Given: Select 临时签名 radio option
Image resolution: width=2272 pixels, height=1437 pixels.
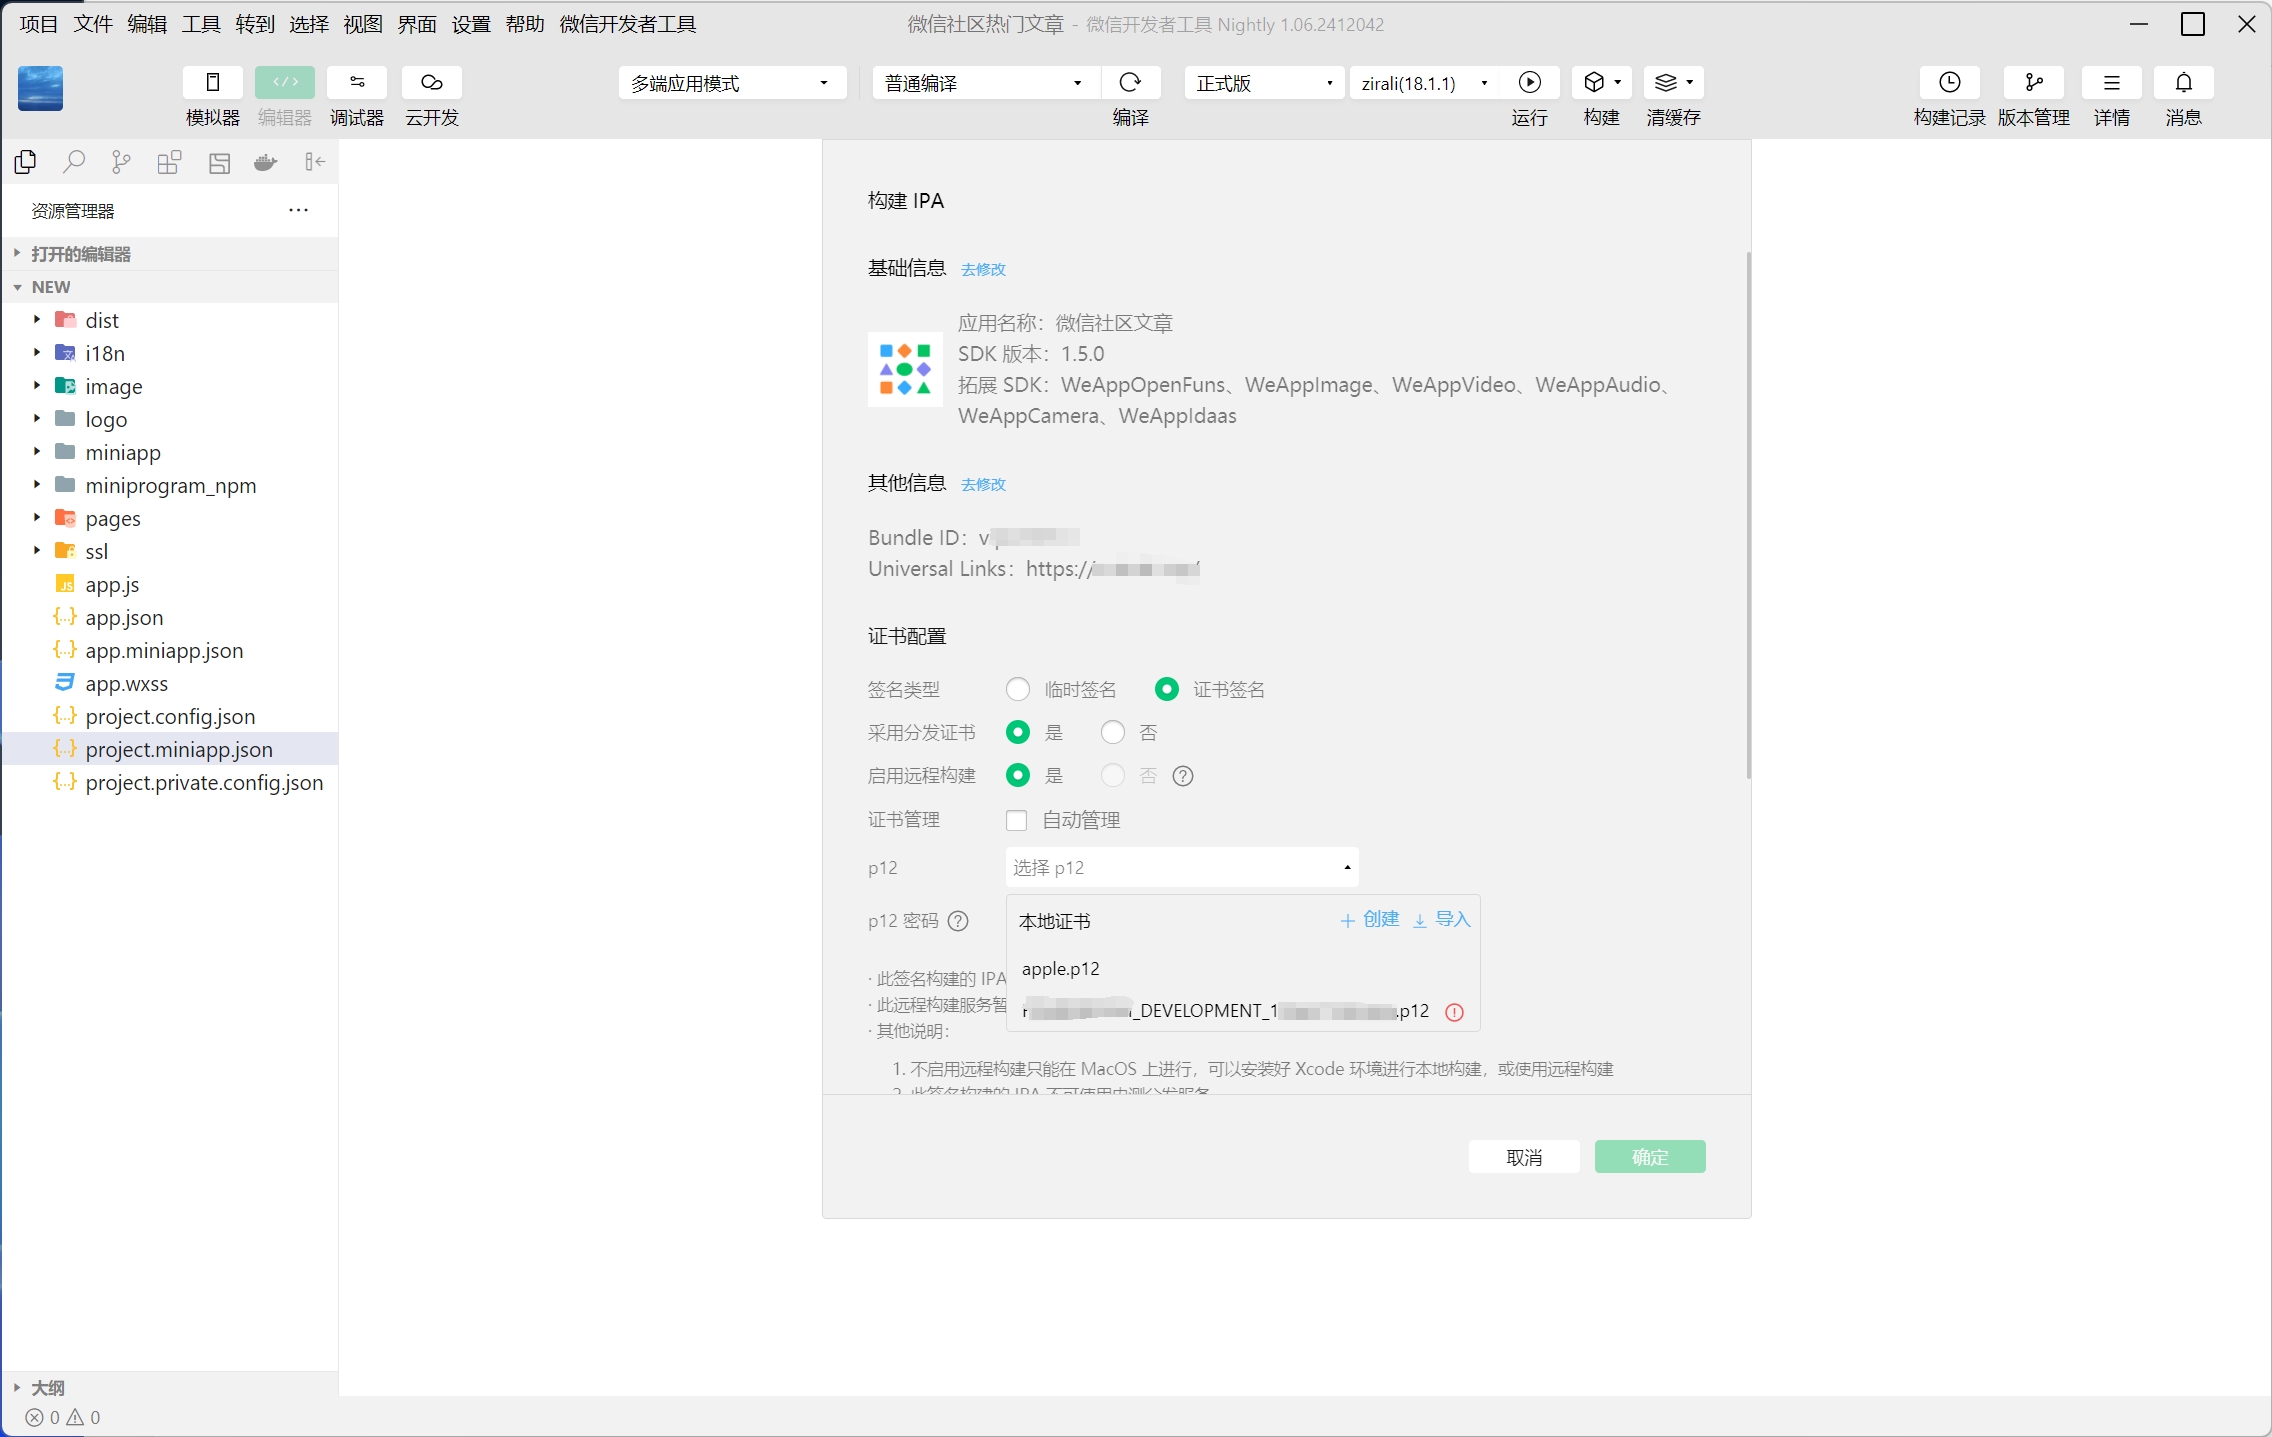Looking at the screenshot, I should tap(1018, 689).
